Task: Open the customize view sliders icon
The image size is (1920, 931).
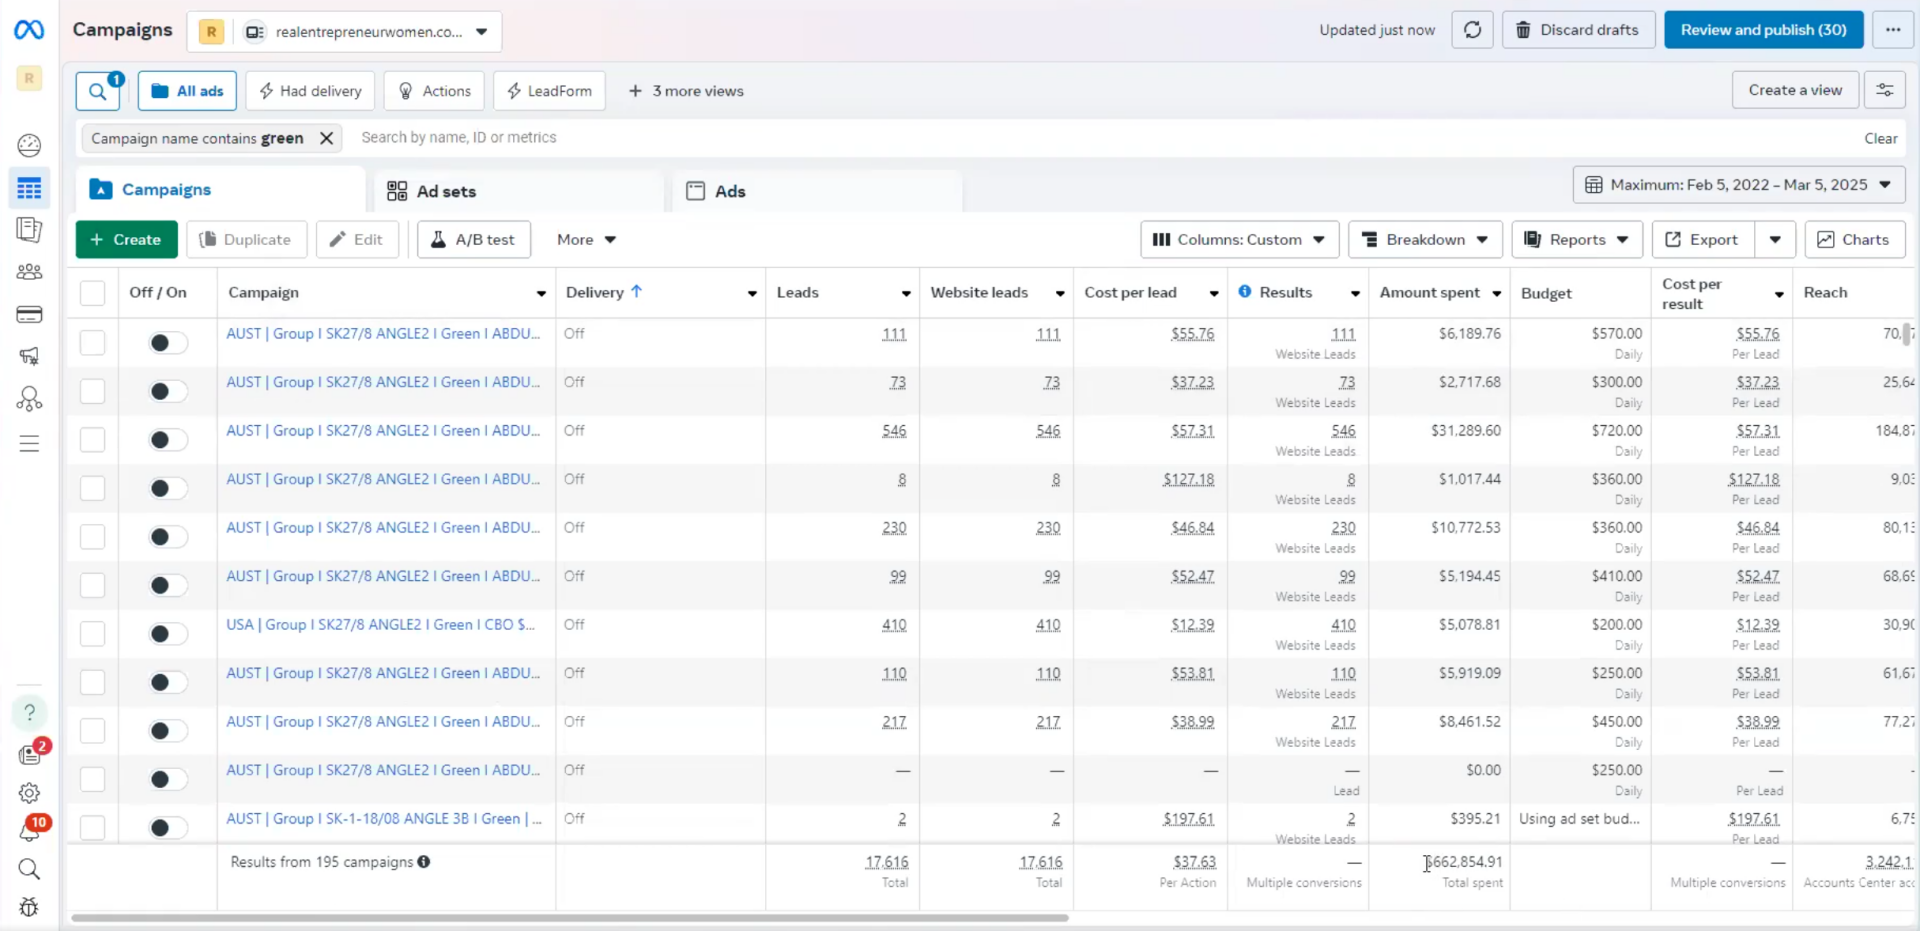Action: (1884, 90)
